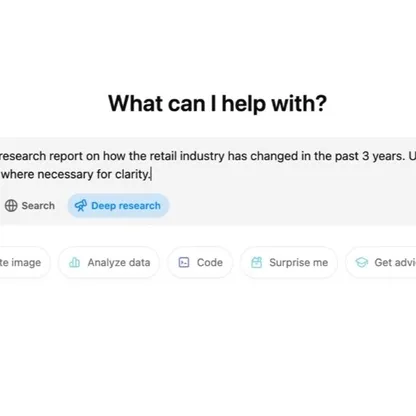This screenshot has height=416, width=416.
Task: Select the Code suggestion chip
Action: point(200,263)
